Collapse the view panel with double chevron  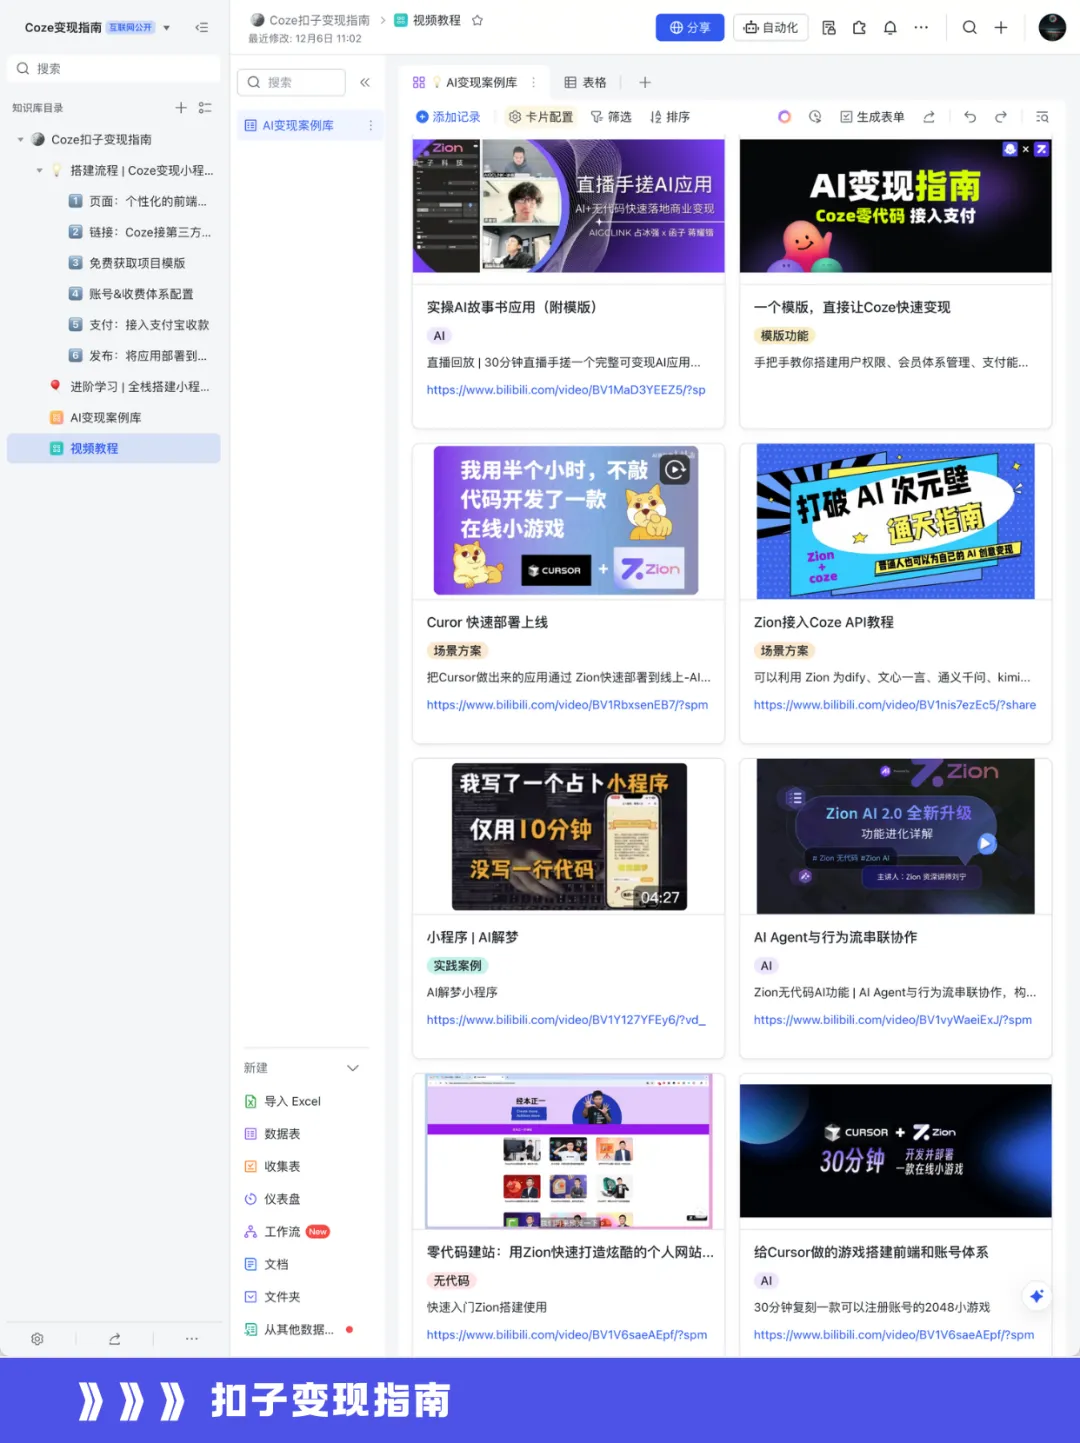[365, 83]
